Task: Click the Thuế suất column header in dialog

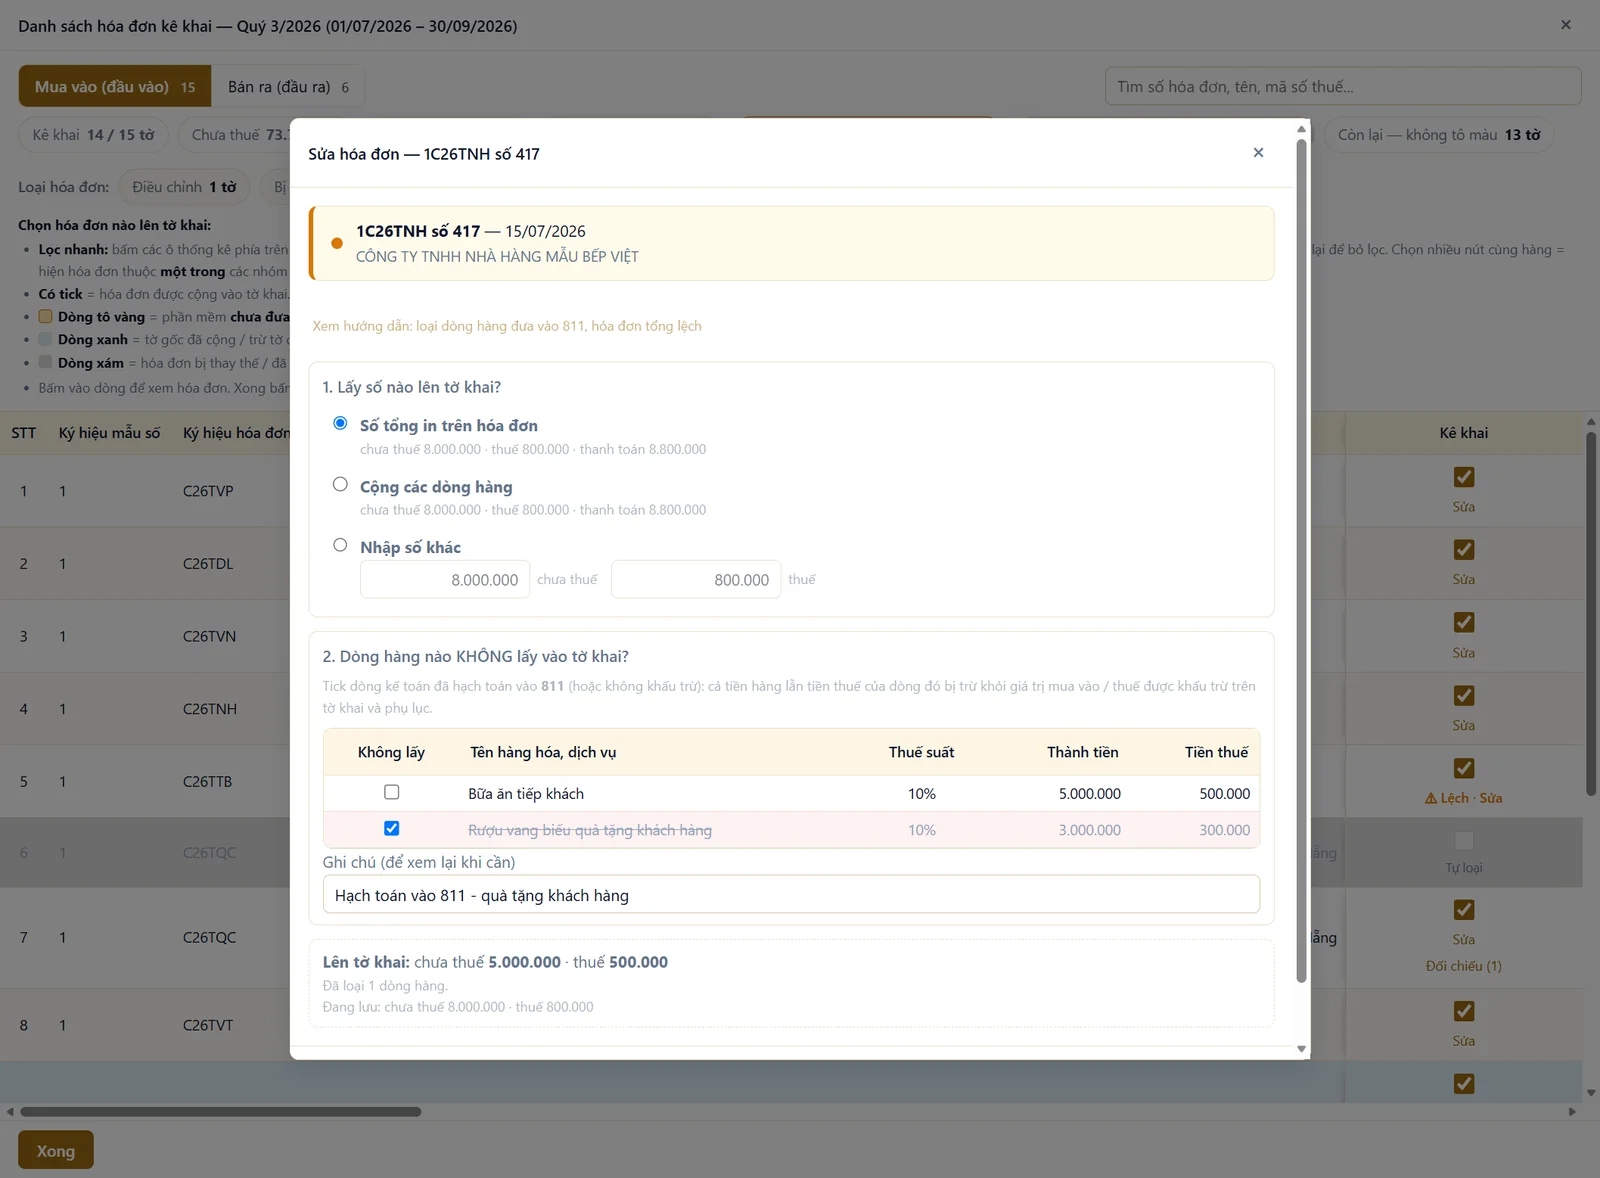Action: pyautogui.click(x=921, y=752)
